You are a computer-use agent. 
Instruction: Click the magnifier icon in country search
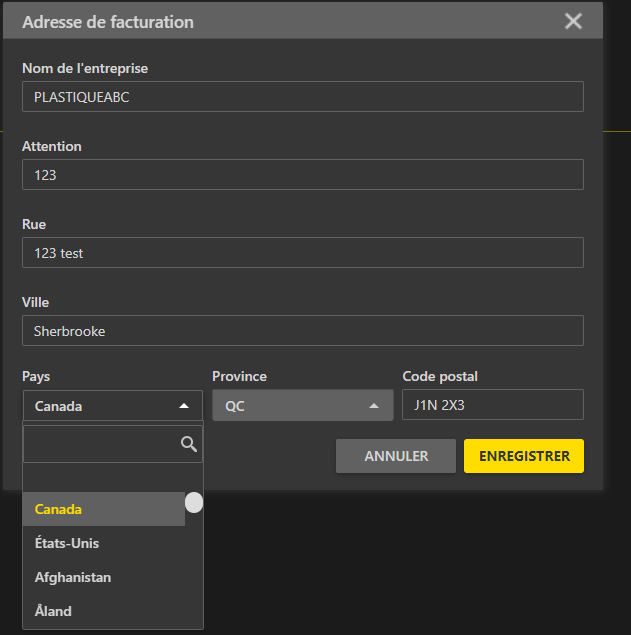pos(189,444)
